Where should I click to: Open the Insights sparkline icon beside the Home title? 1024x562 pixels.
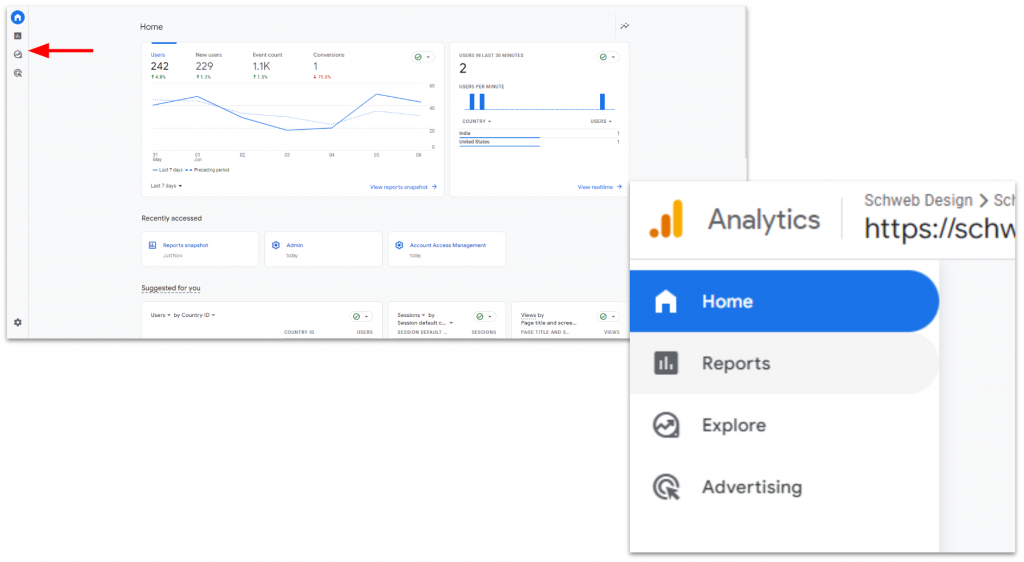[x=625, y=26]
